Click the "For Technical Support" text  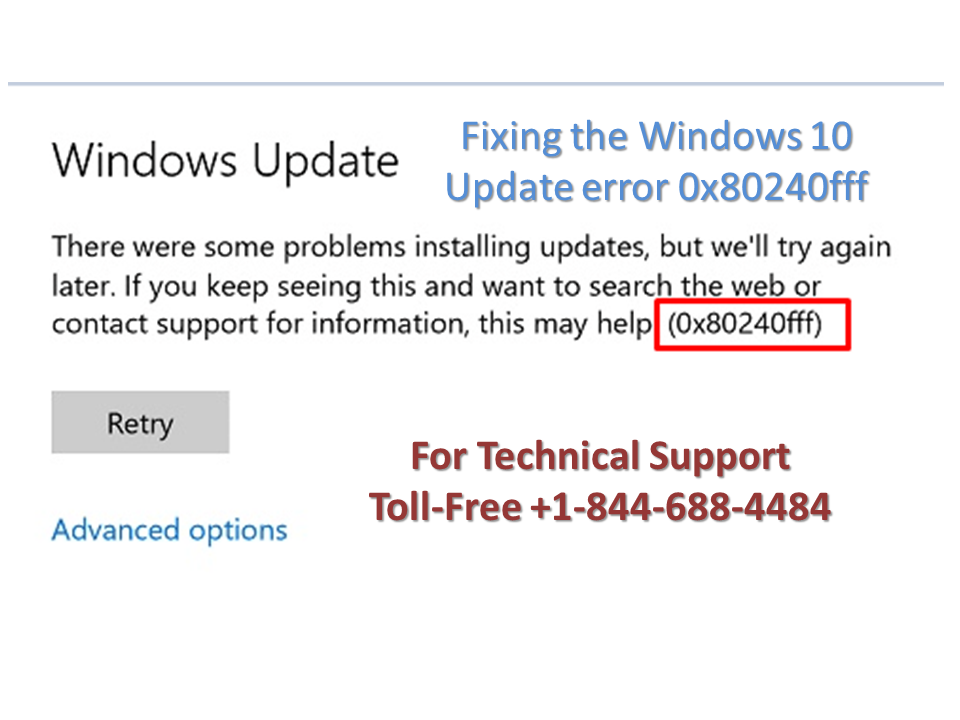pyautogui.click(x=601, y=457)
